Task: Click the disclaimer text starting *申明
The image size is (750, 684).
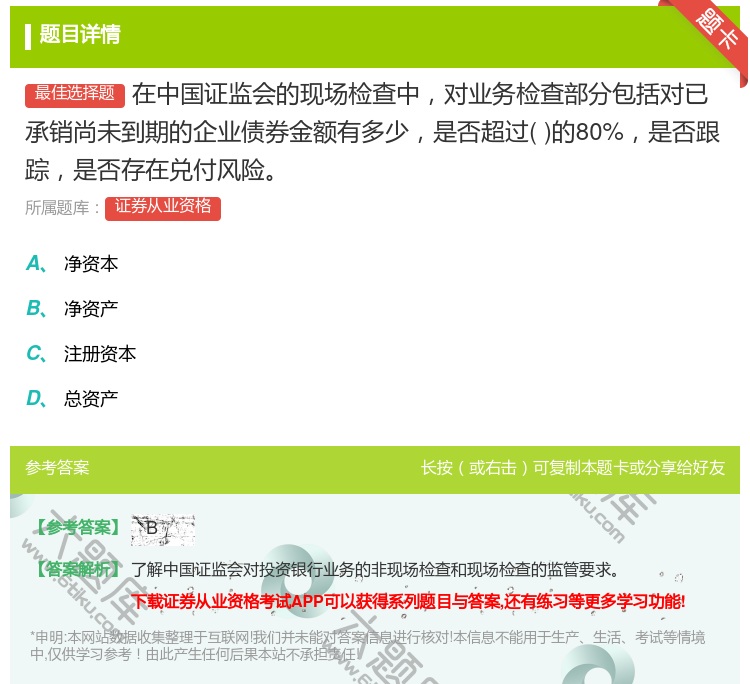Action: (x=367, y=645)
